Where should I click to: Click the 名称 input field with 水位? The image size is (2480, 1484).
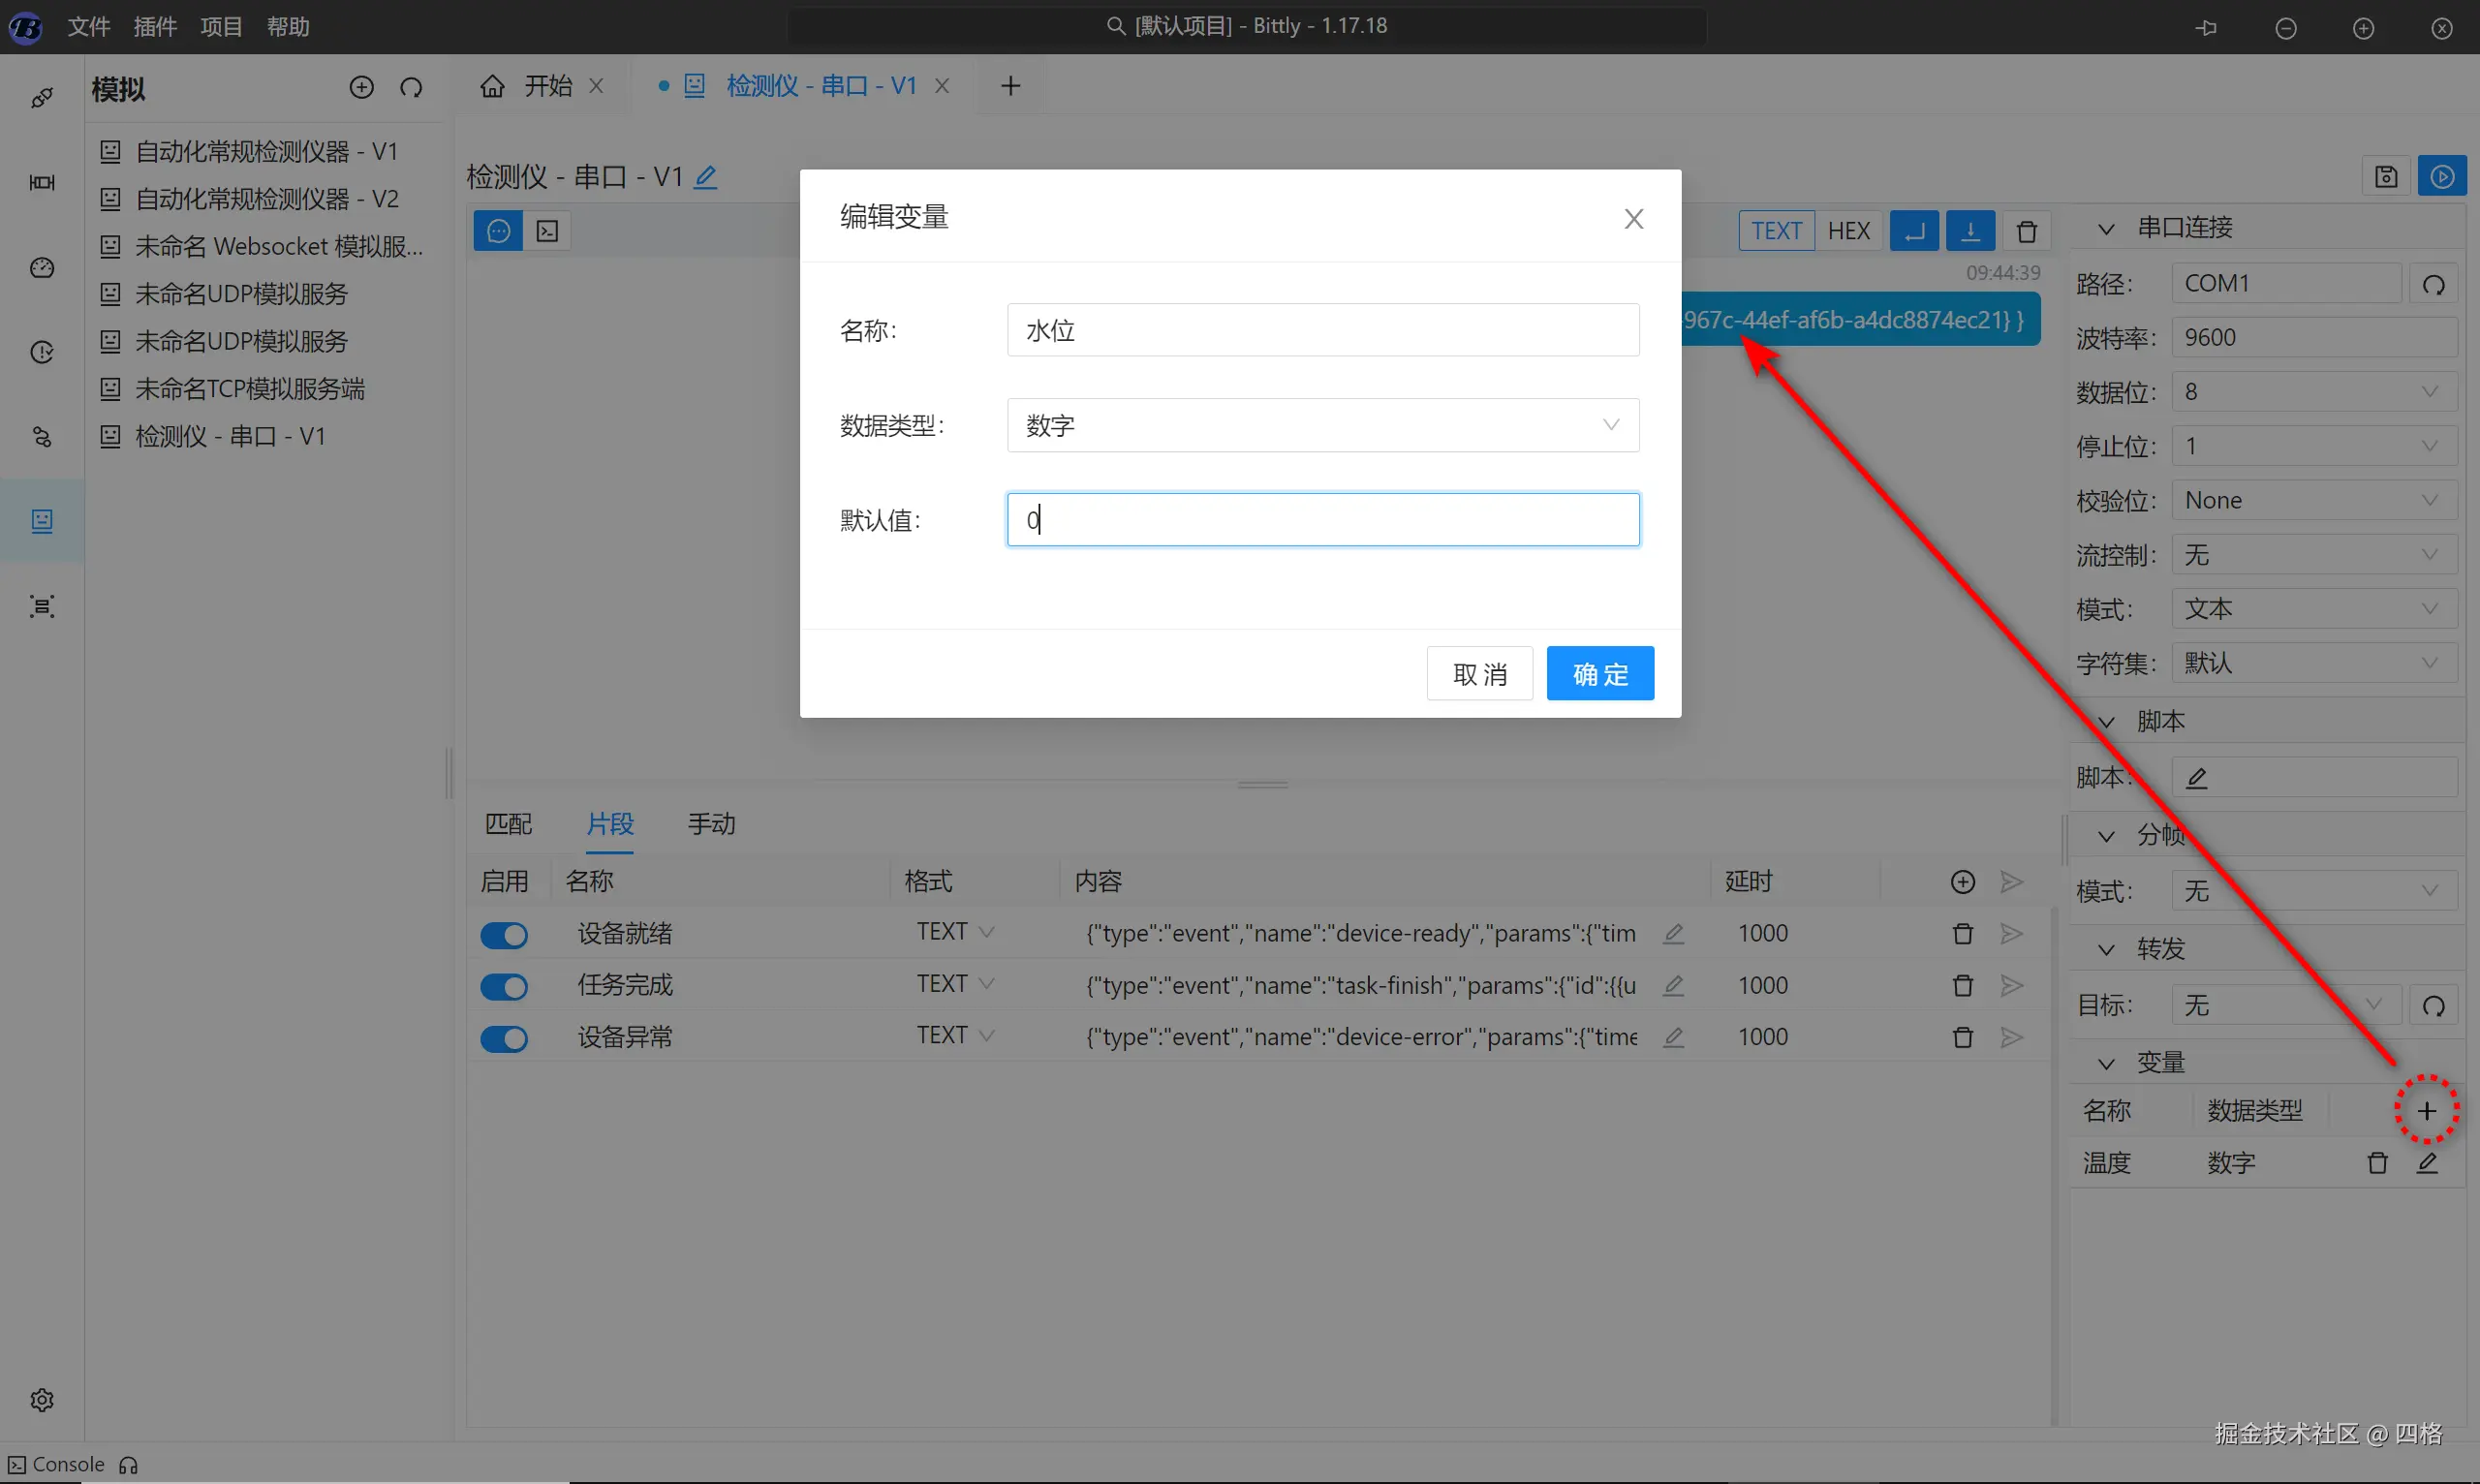[x=1322, y=330]
